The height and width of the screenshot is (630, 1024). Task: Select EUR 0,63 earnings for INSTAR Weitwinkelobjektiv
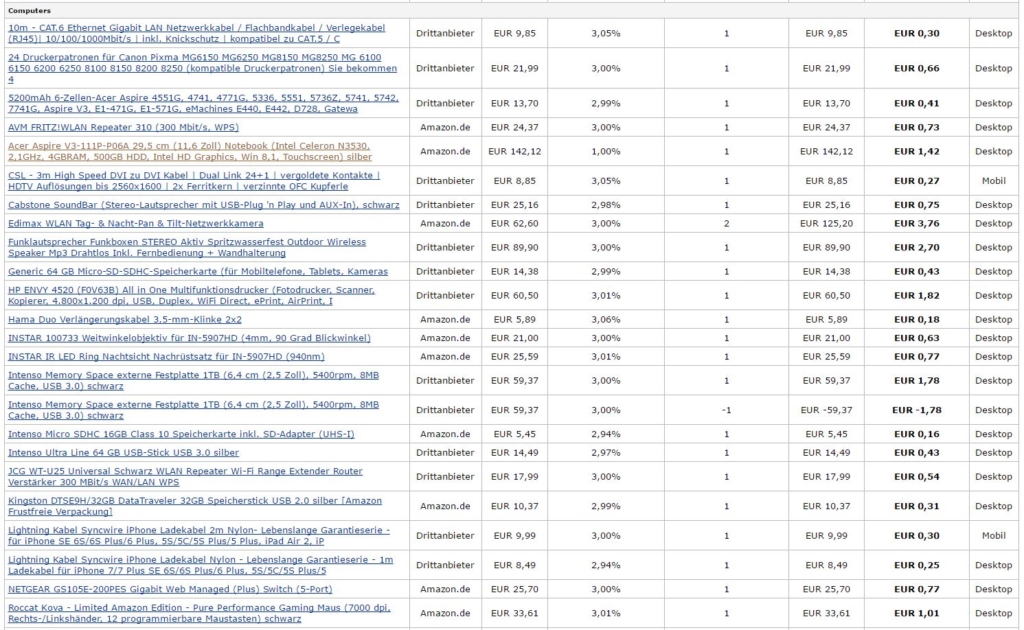point(916,338)
